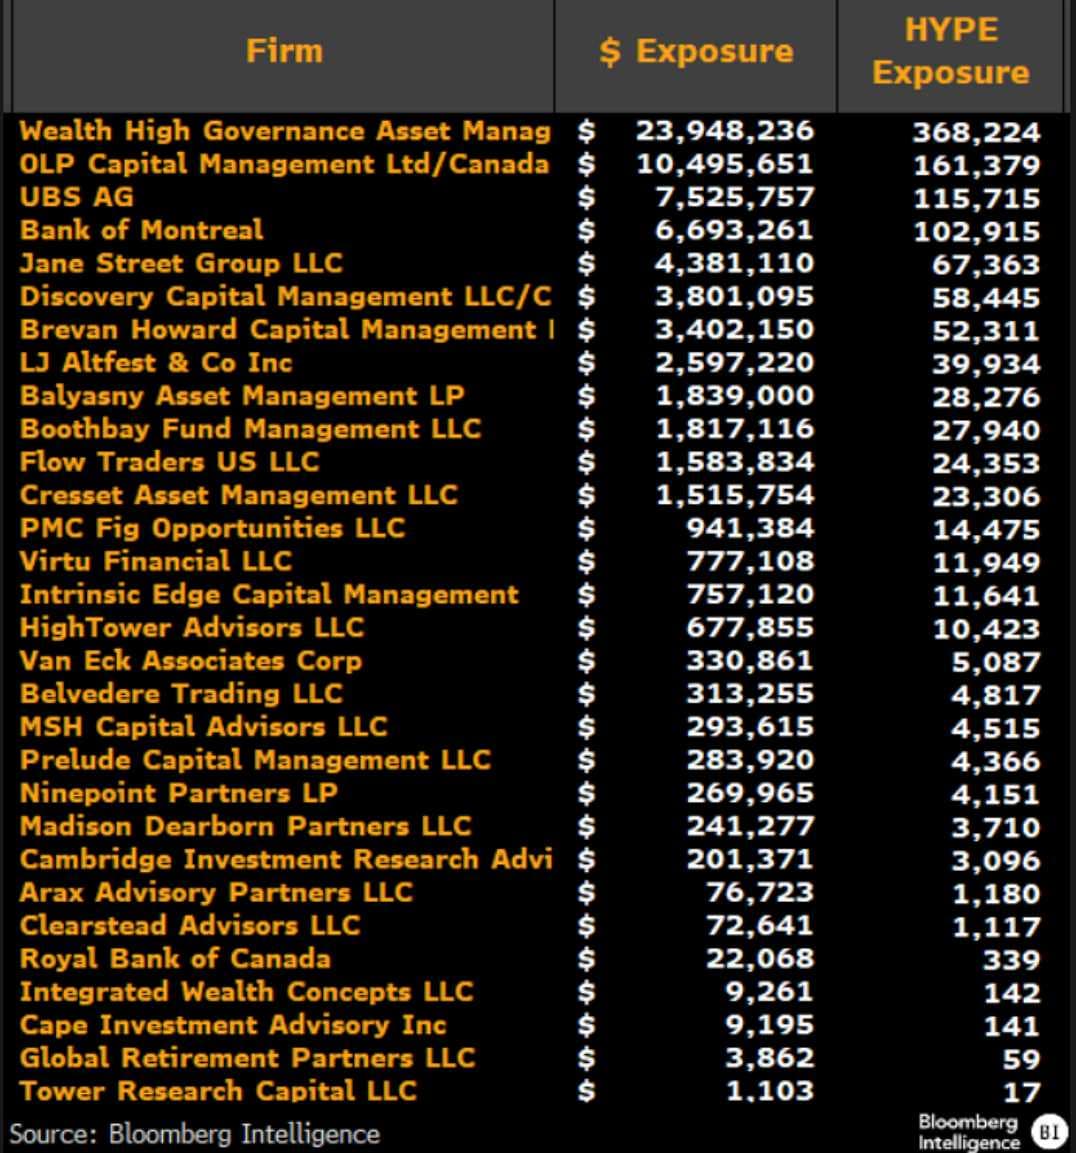Click Bank of Montreal firm name

coord(141,230)
